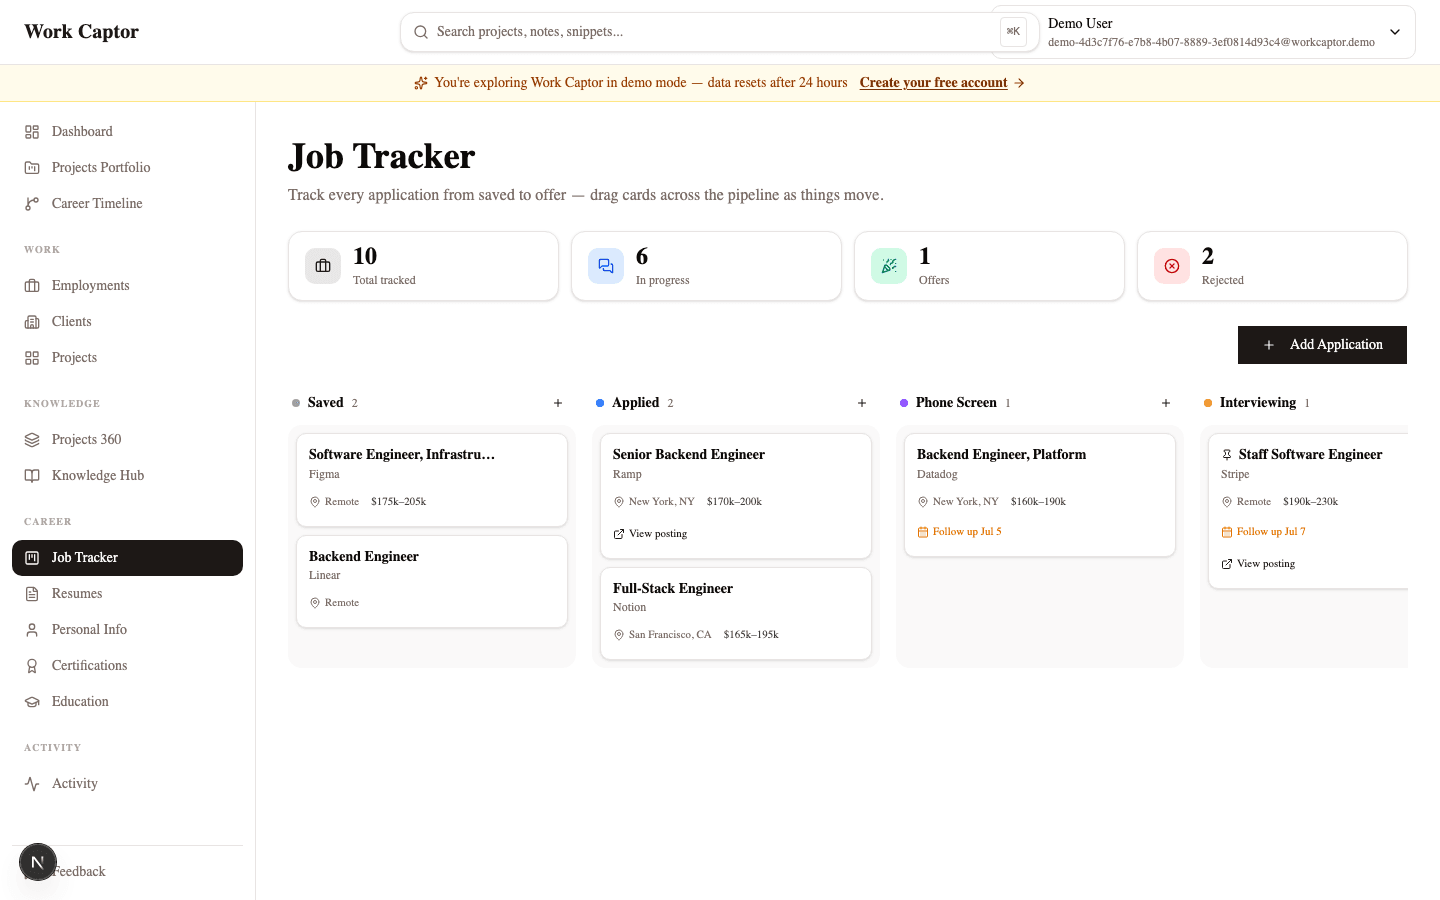Open the Career Timeline branch icon
The height and width of the screenshot is (900, 1440).
tap(32, 204)
